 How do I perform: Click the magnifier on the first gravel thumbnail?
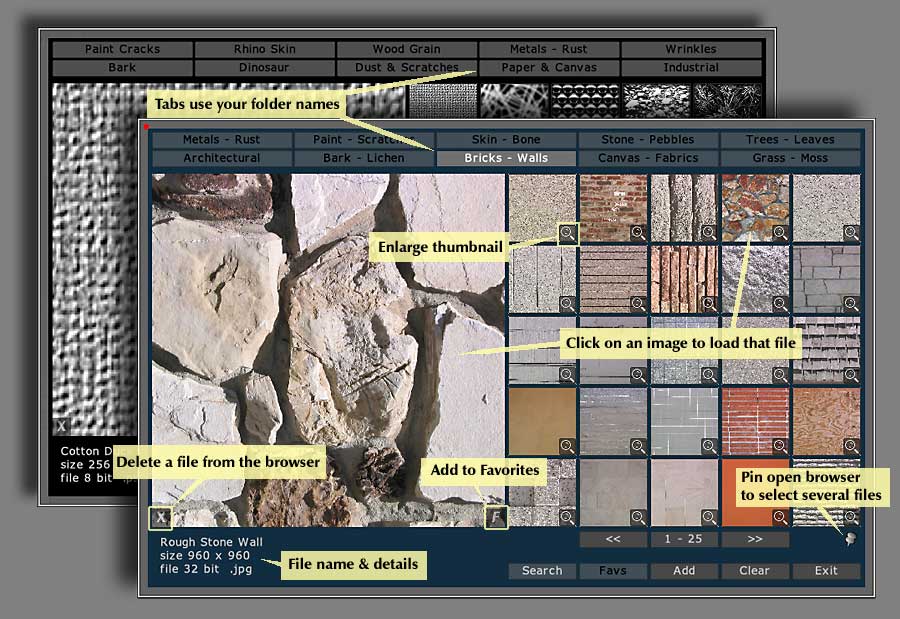click(x=567, y=233)
